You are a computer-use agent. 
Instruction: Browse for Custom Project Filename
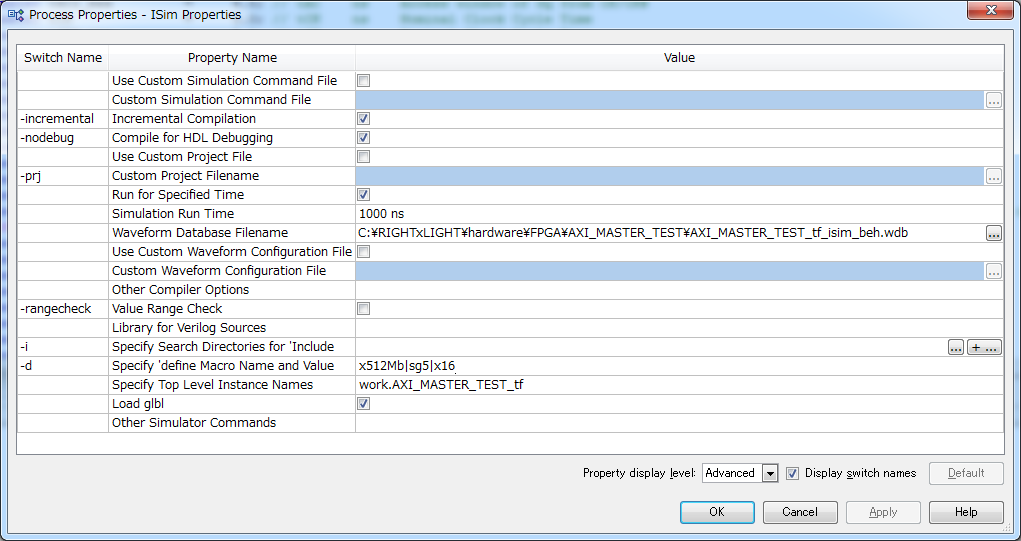coord(994,176)
